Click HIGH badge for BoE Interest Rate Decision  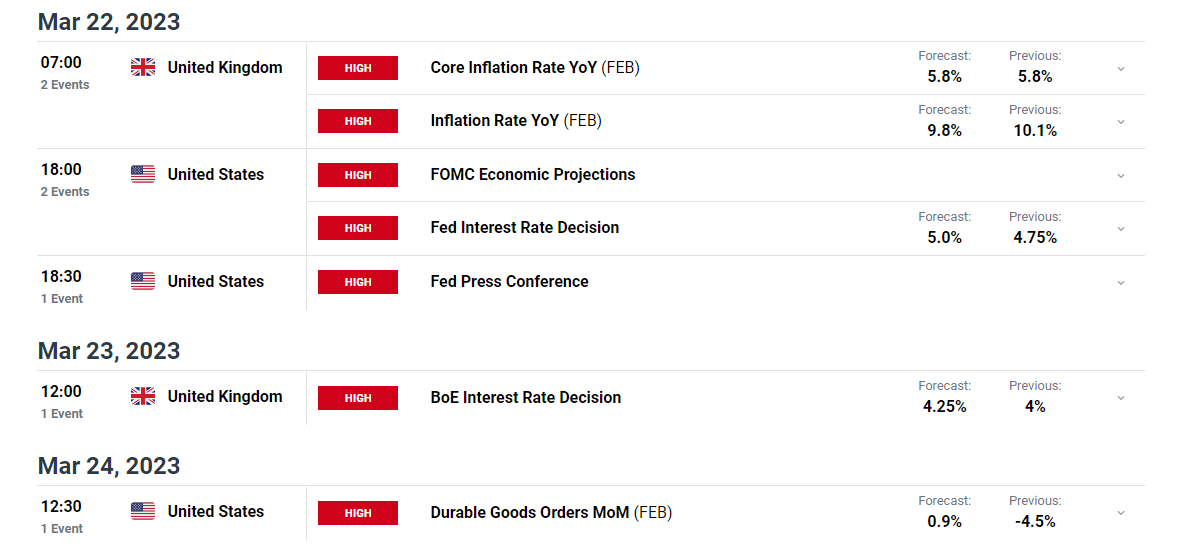click(358, 398)
